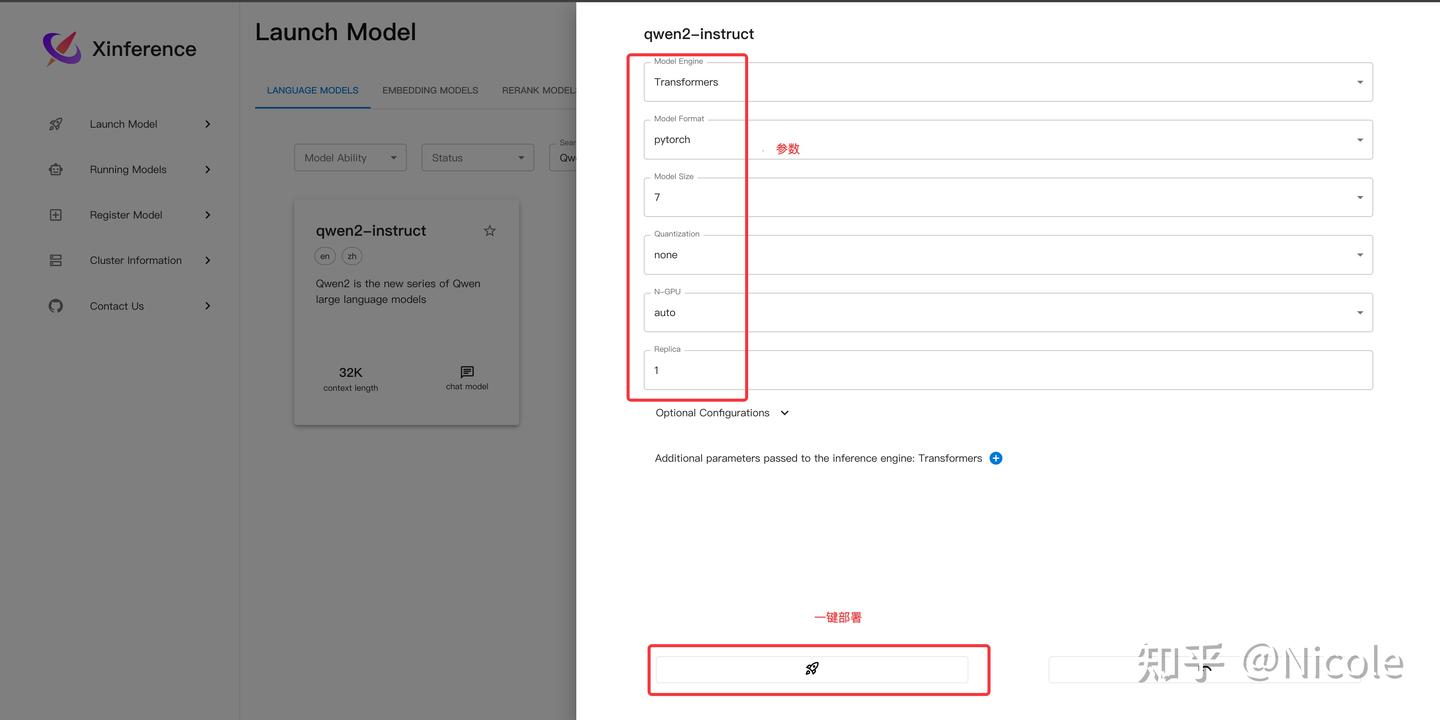The height and width of the screenshot is (720, 1440).
Task: Click the Running Models sidebar icon
Action: point(56,170)
